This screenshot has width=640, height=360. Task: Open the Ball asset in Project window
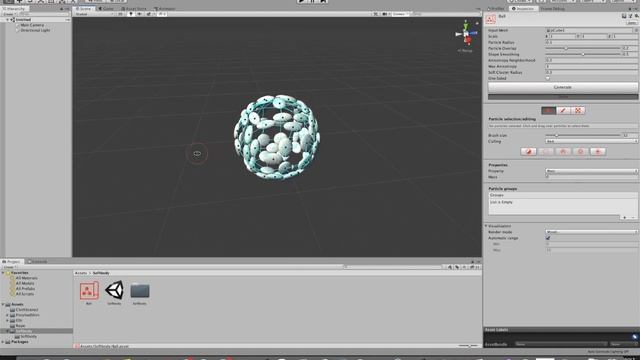[89, 291]
